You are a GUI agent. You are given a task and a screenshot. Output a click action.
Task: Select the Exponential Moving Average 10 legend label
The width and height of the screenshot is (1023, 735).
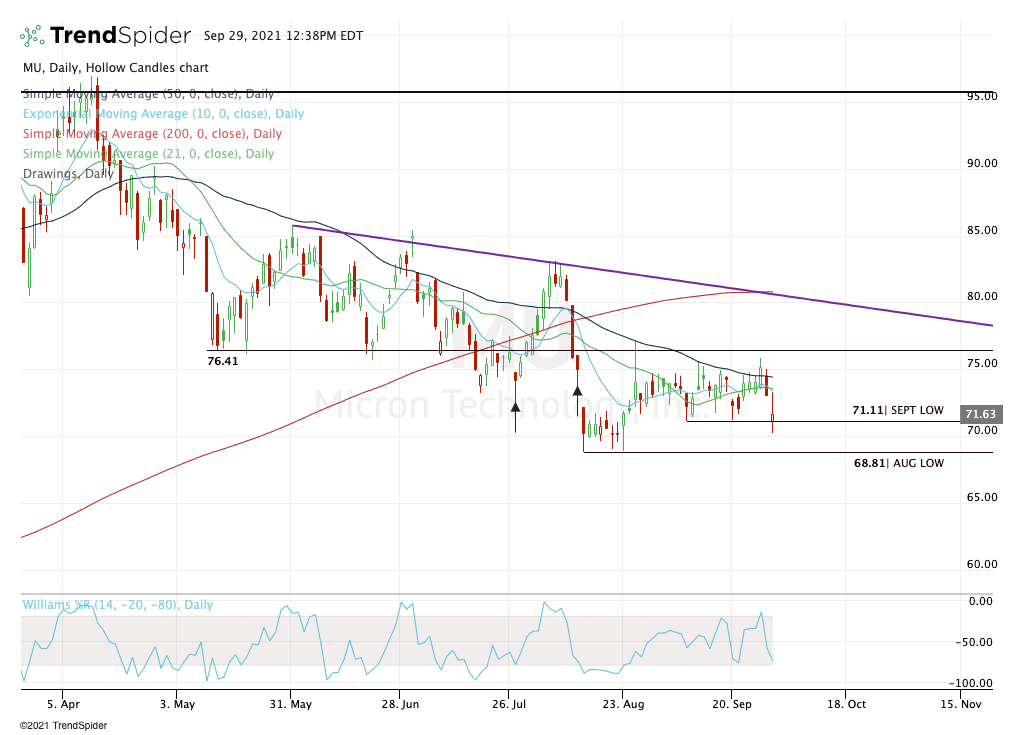[x=163, y=113]
